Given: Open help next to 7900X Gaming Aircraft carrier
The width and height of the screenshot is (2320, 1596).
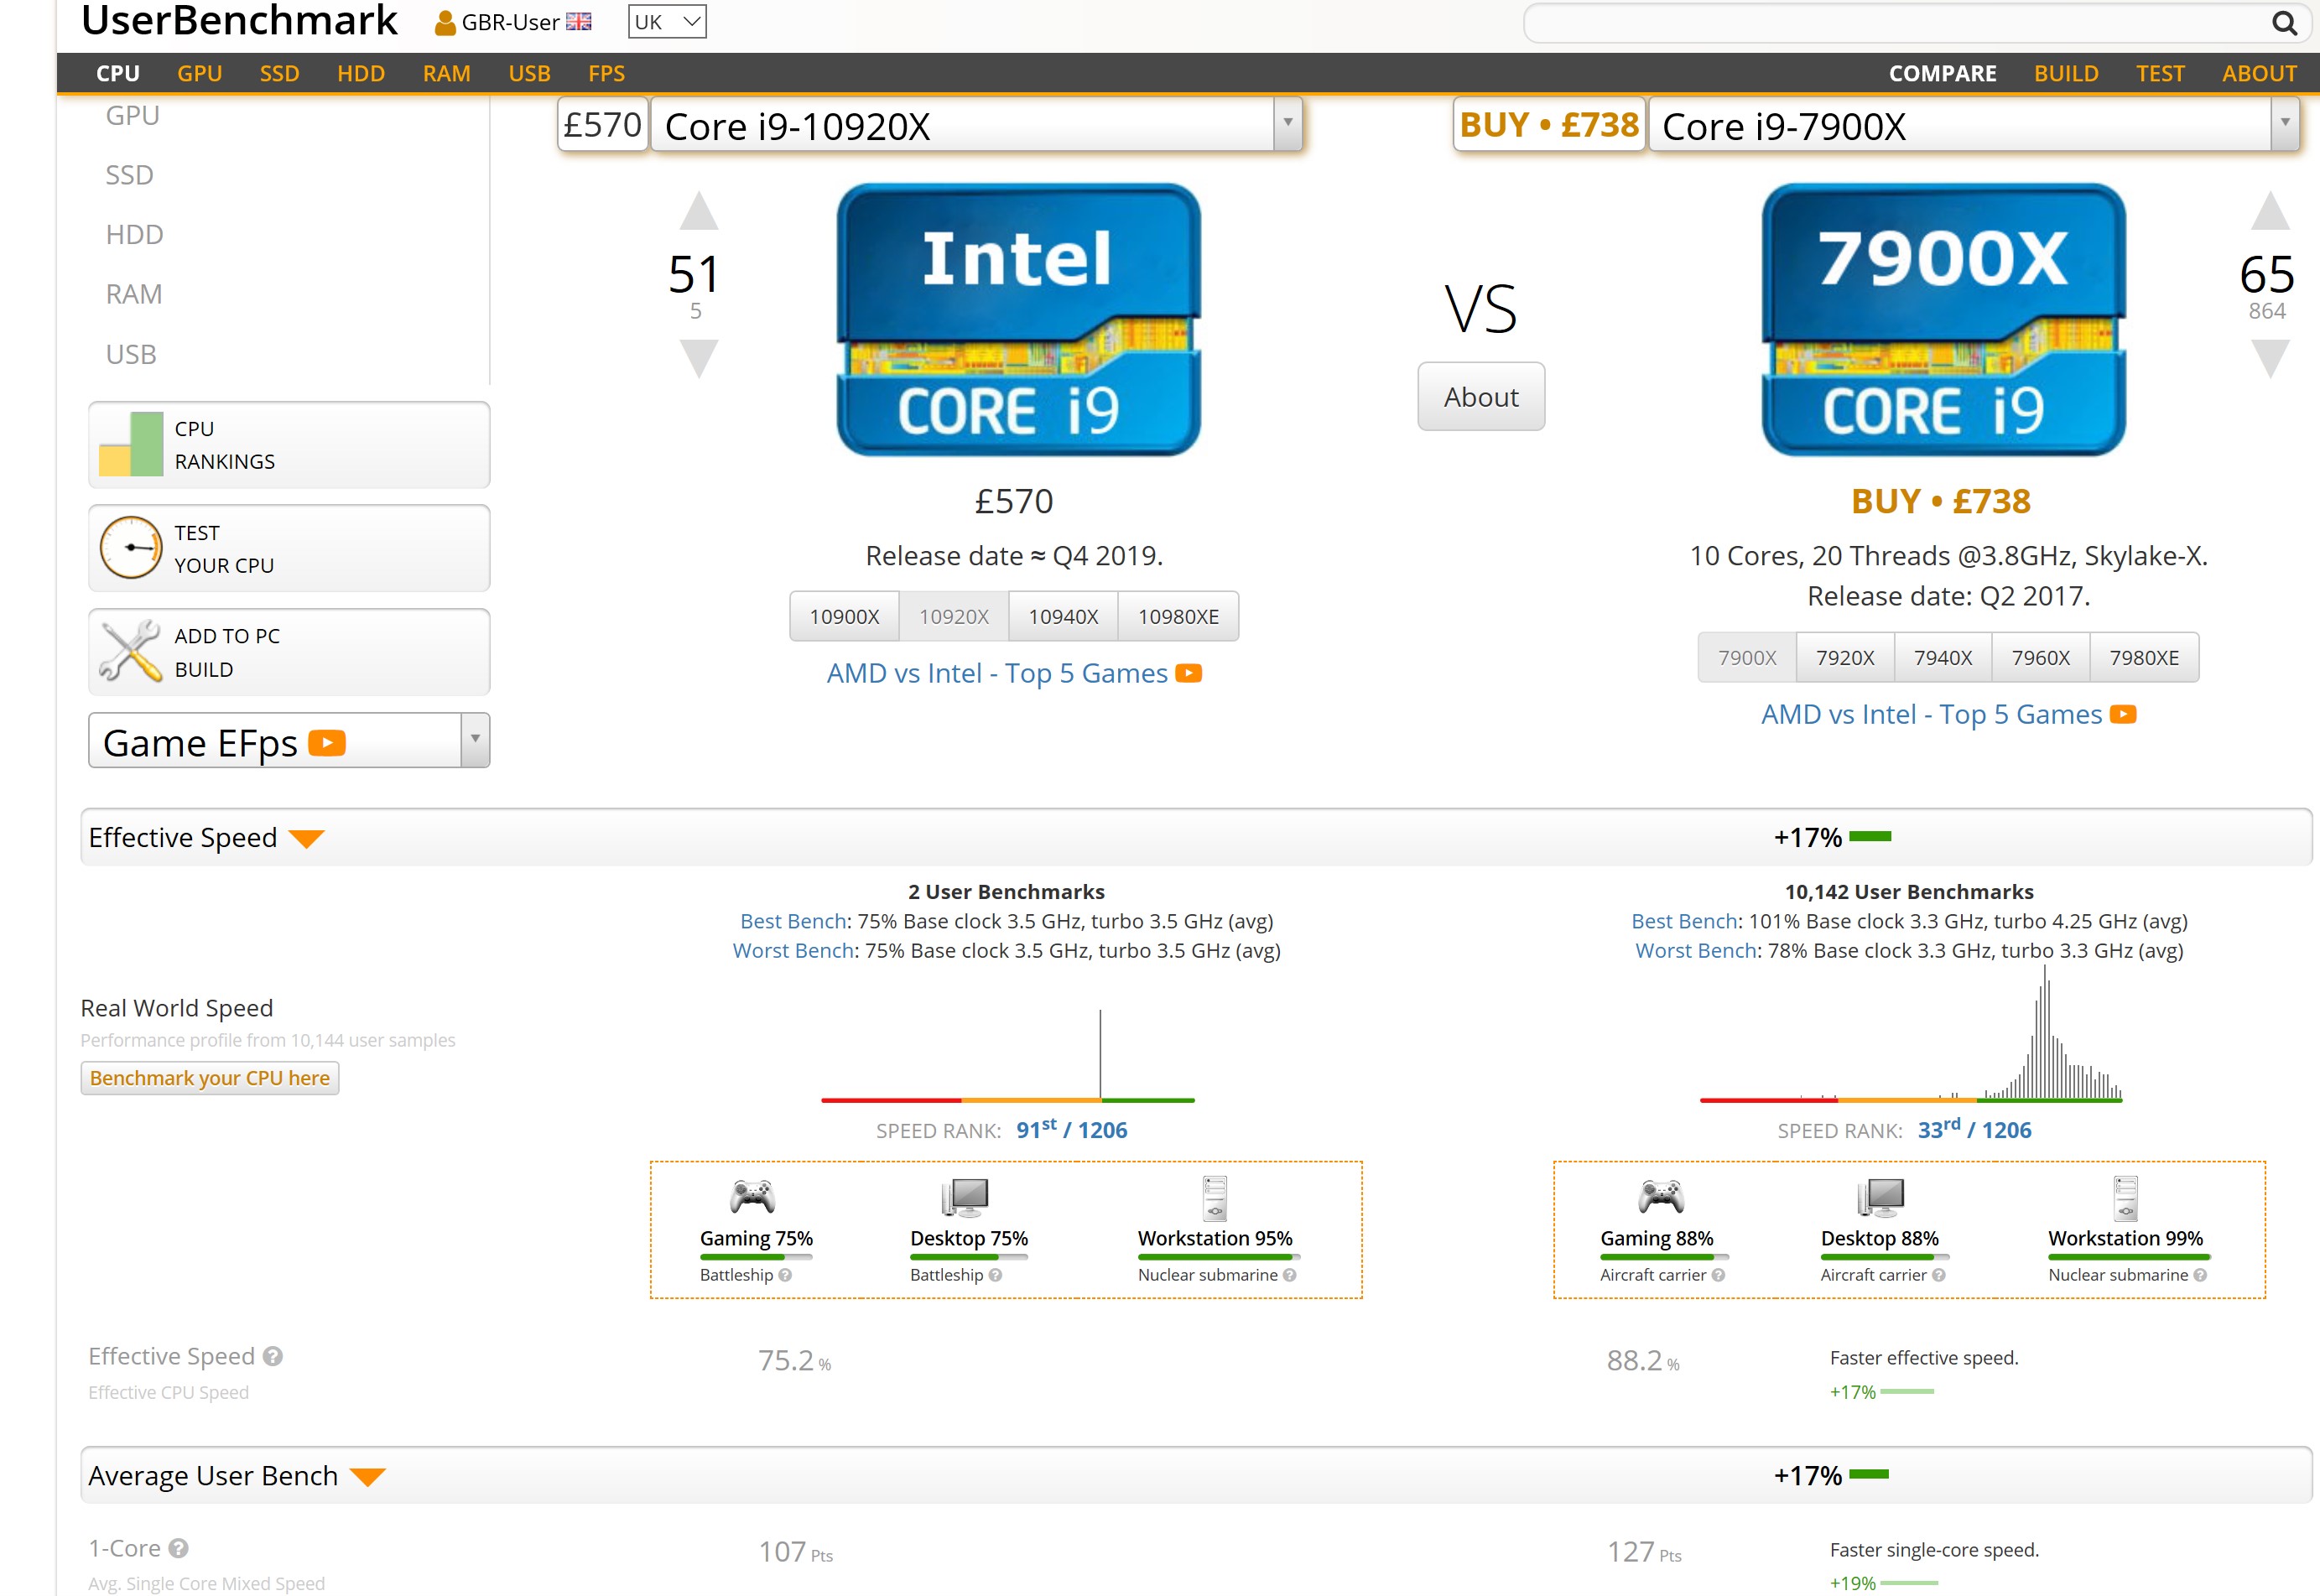Looking at the screenshot, I should coord(1718,1275).
